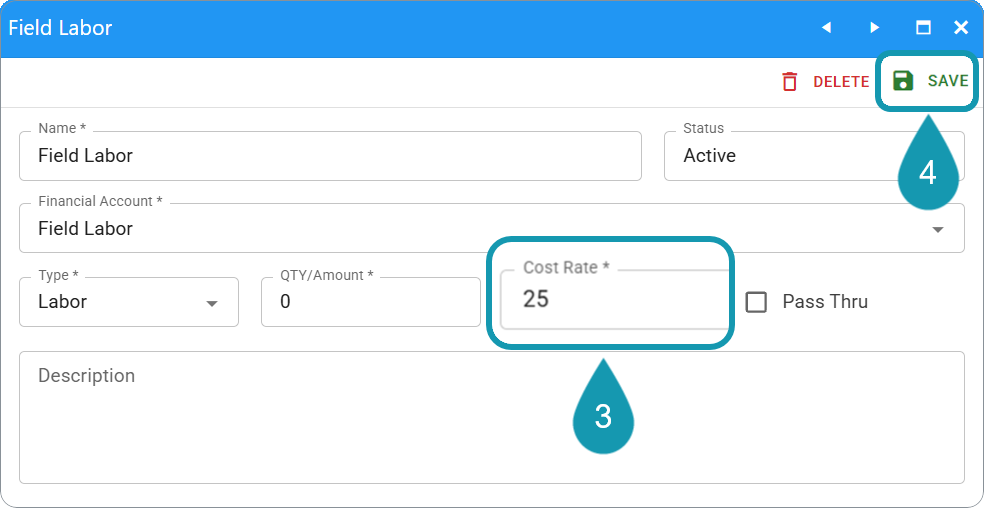The height and width of the screenshot is (508, 984).
Task: Open the Status Active dropdown
Action: tap(814, 156)
